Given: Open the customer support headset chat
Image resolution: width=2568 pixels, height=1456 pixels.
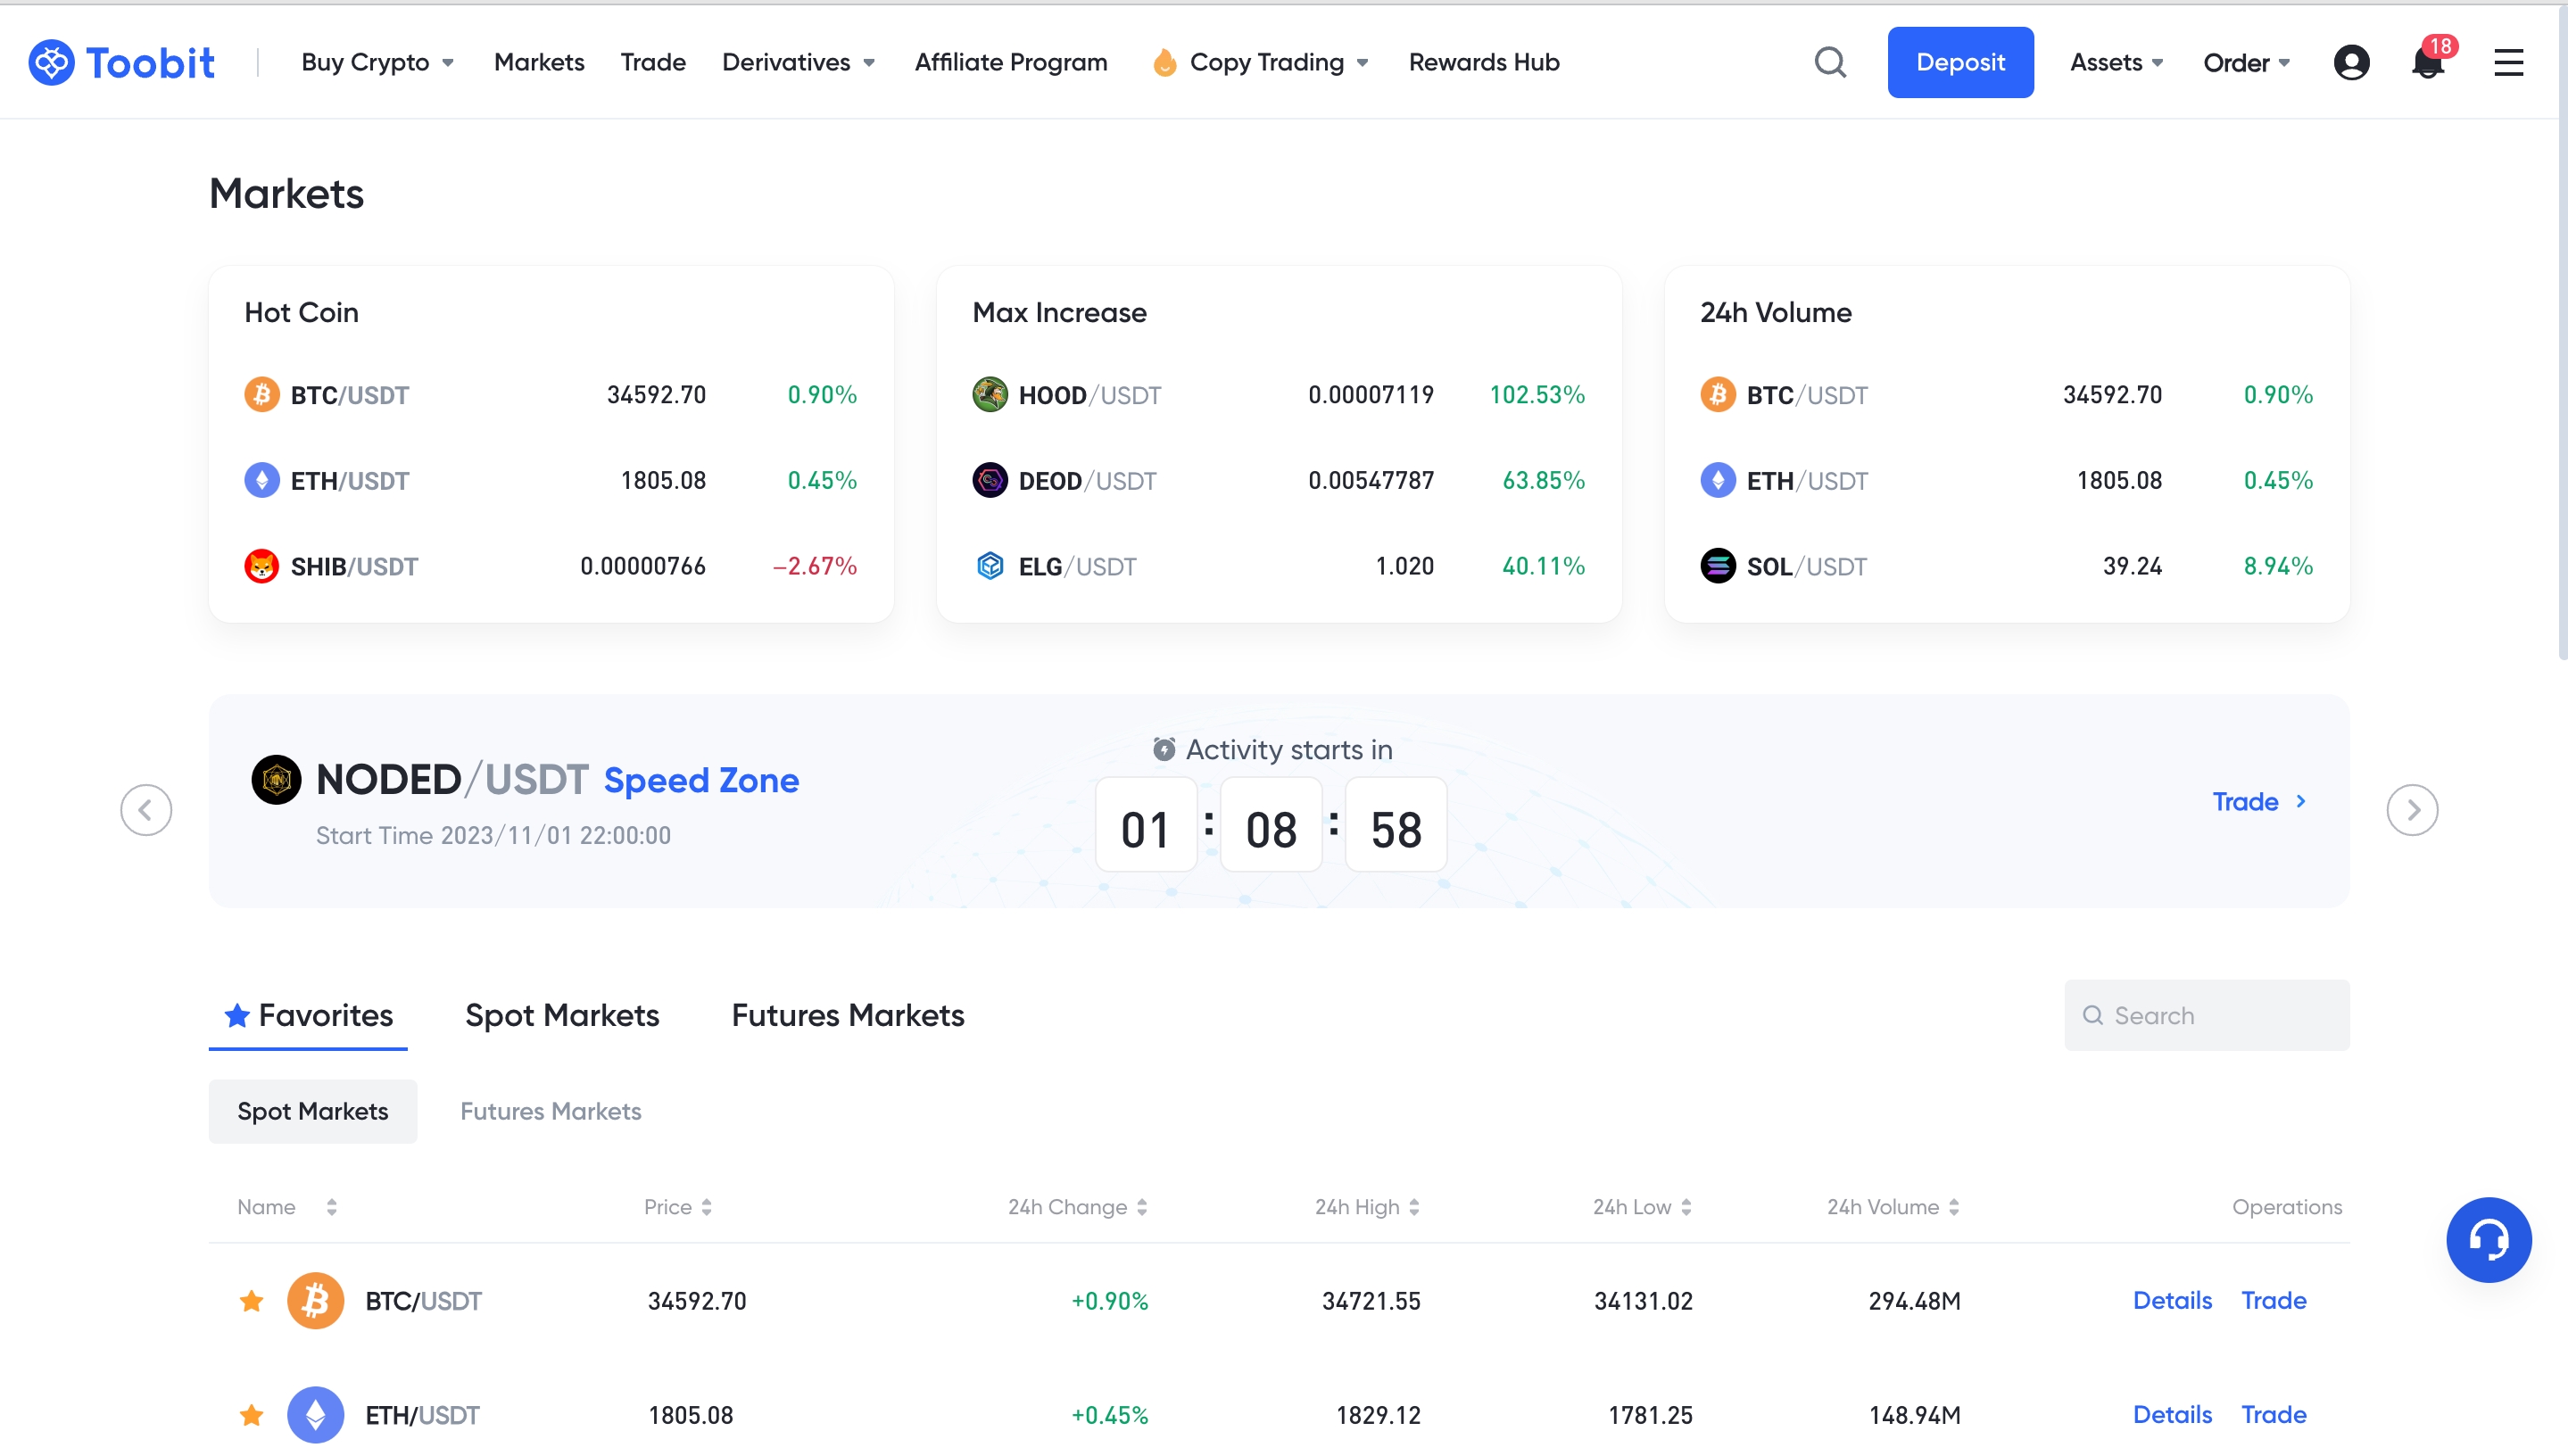Looking at the screenshot, I should tap(2489, 1240).
